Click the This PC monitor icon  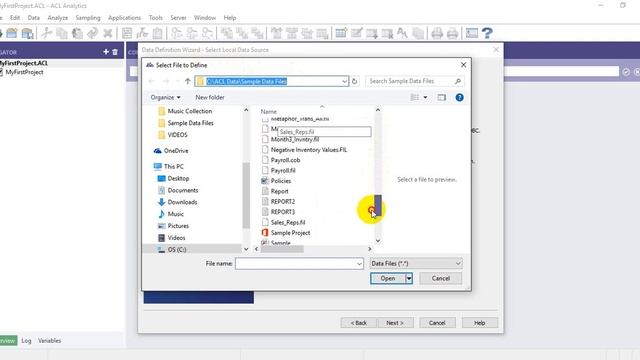(158, 167)
